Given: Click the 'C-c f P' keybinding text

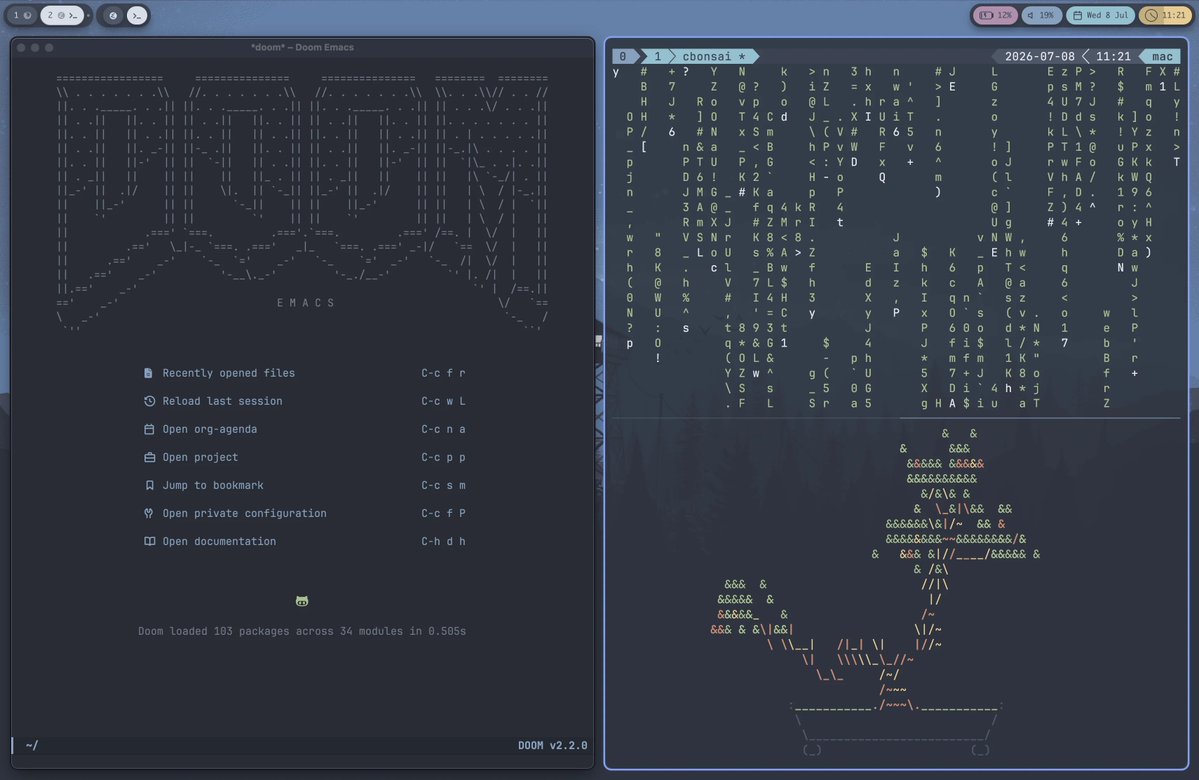Looking at the screenshot, I should [x=443, y=514].
